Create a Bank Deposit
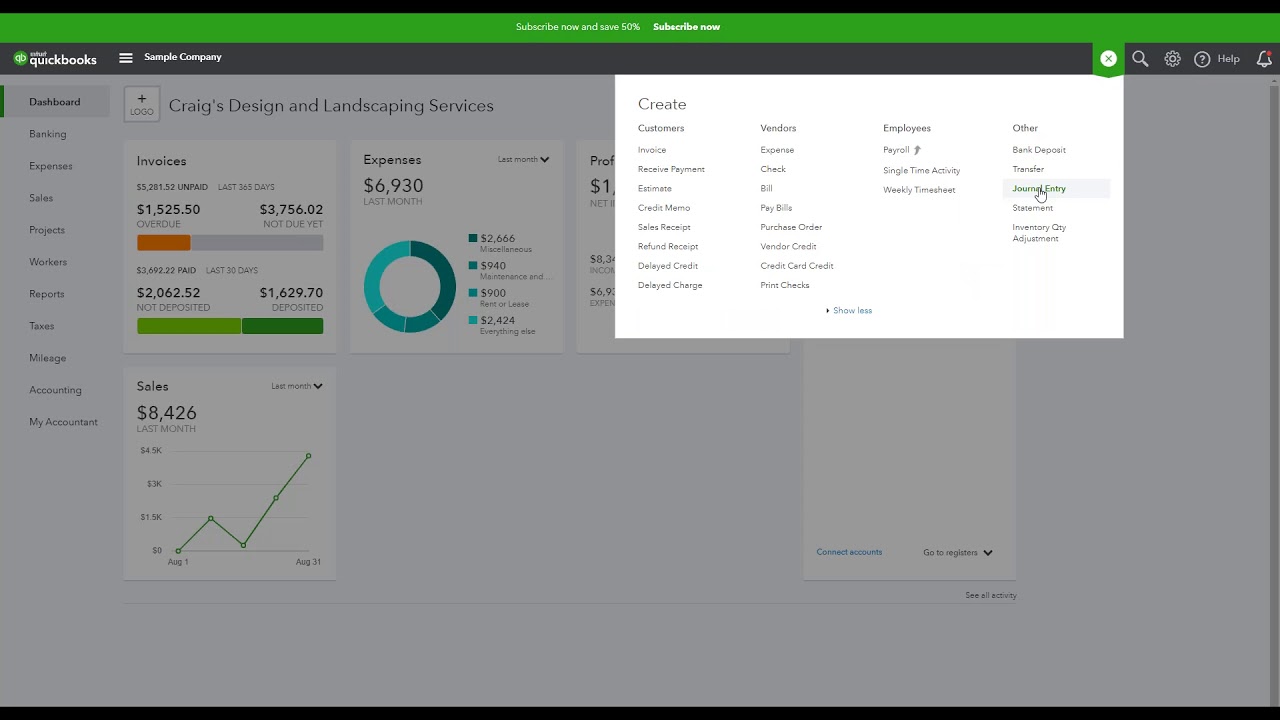The height and width of the screenshot is (720, 1280). tap(1039, 150)
